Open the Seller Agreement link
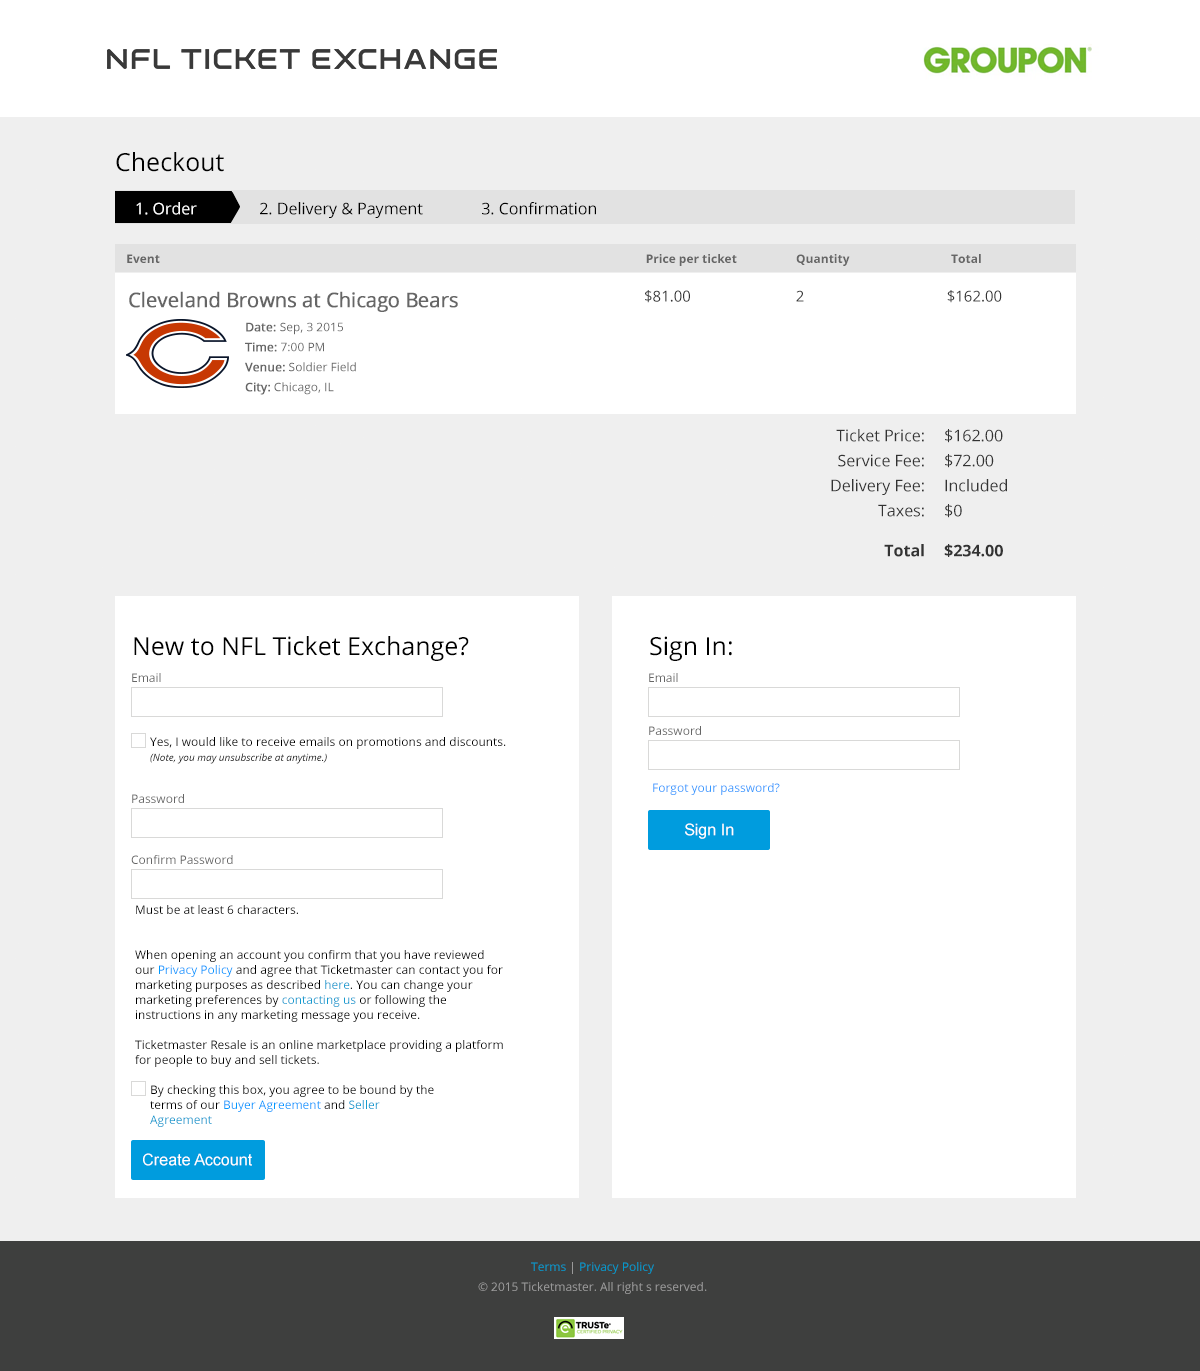The width and height of the screenshot is (1200, 1371). [265, 1112]
